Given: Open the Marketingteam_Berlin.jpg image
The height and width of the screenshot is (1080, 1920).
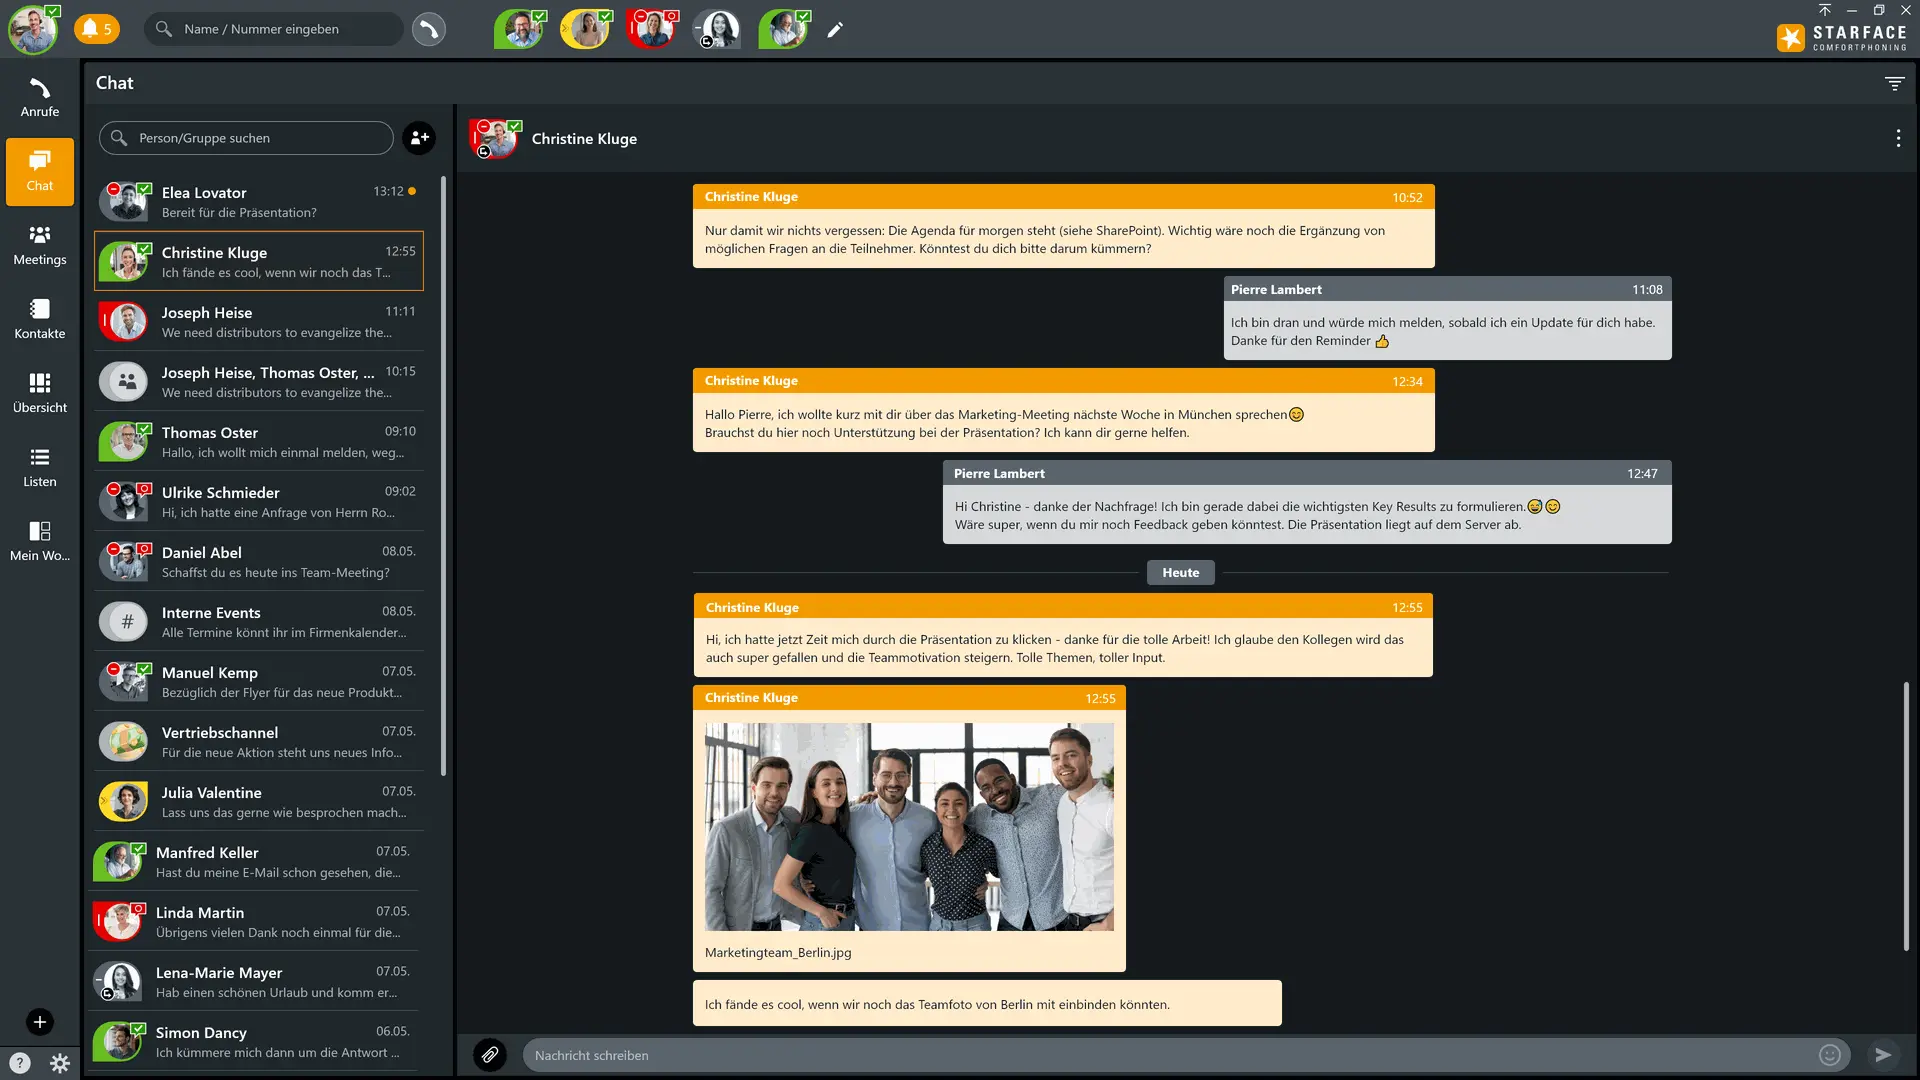Looking at the screenshot, I should (x=909, y=826).
